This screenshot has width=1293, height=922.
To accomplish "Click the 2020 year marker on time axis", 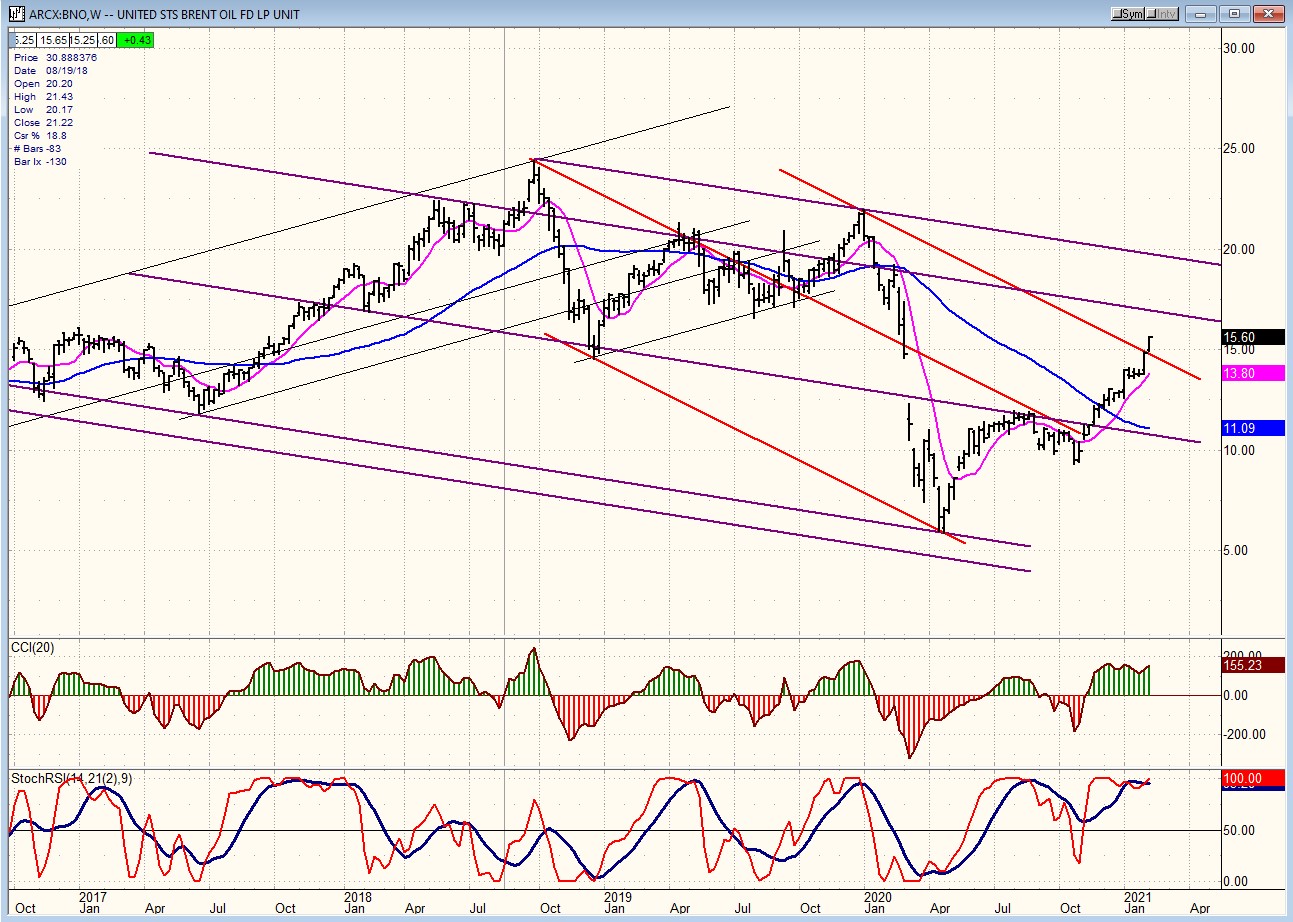I will pyautogui.click(x=877, y=896).
